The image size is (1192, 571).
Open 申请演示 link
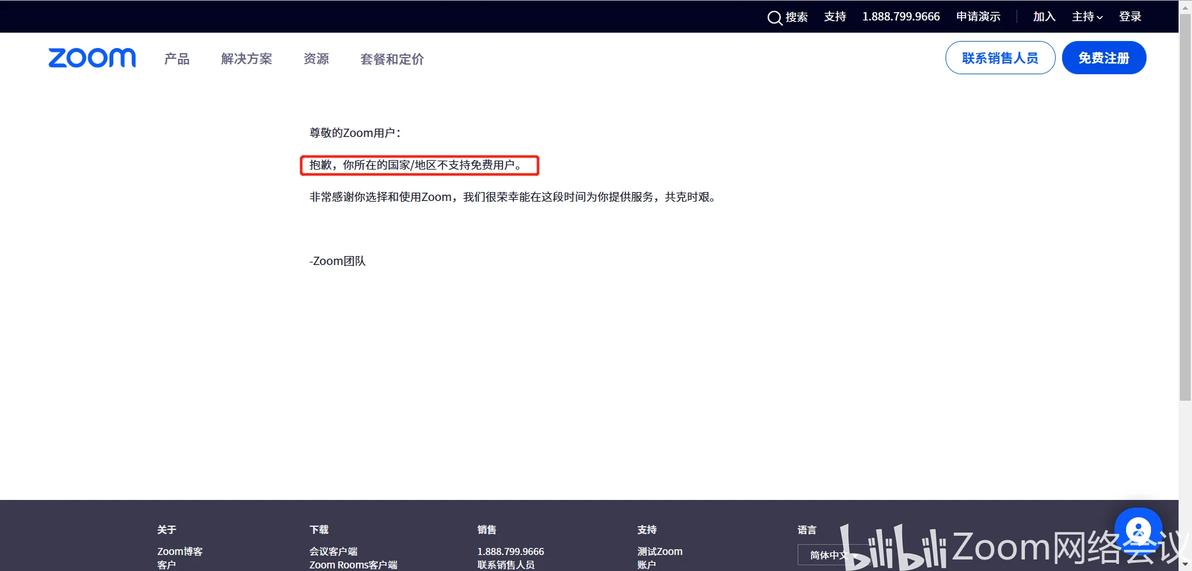tap(978, 17)
